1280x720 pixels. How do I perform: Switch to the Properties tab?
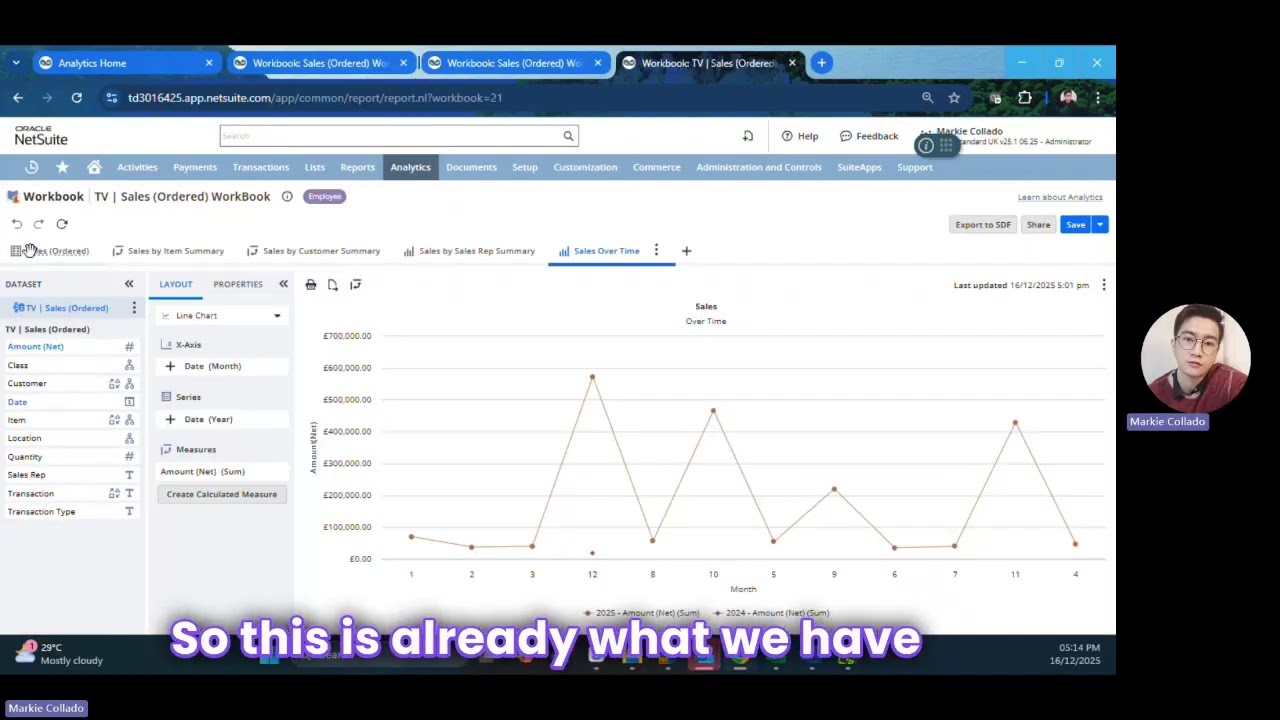pos(238,284)
